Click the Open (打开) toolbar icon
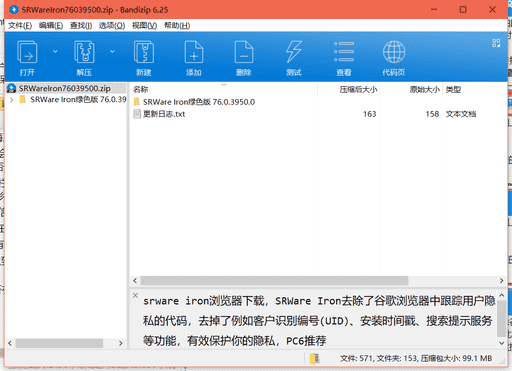 [27, 52]
